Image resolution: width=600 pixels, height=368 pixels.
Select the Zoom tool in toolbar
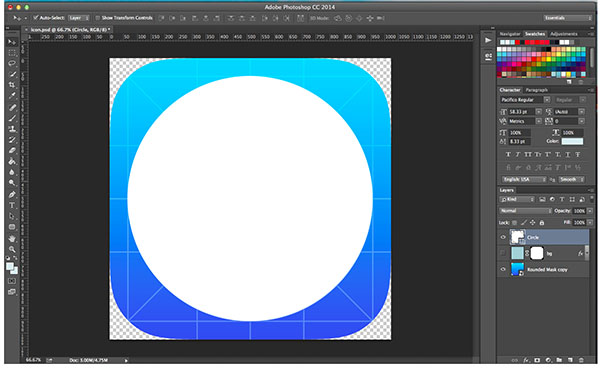click(12, 249)
